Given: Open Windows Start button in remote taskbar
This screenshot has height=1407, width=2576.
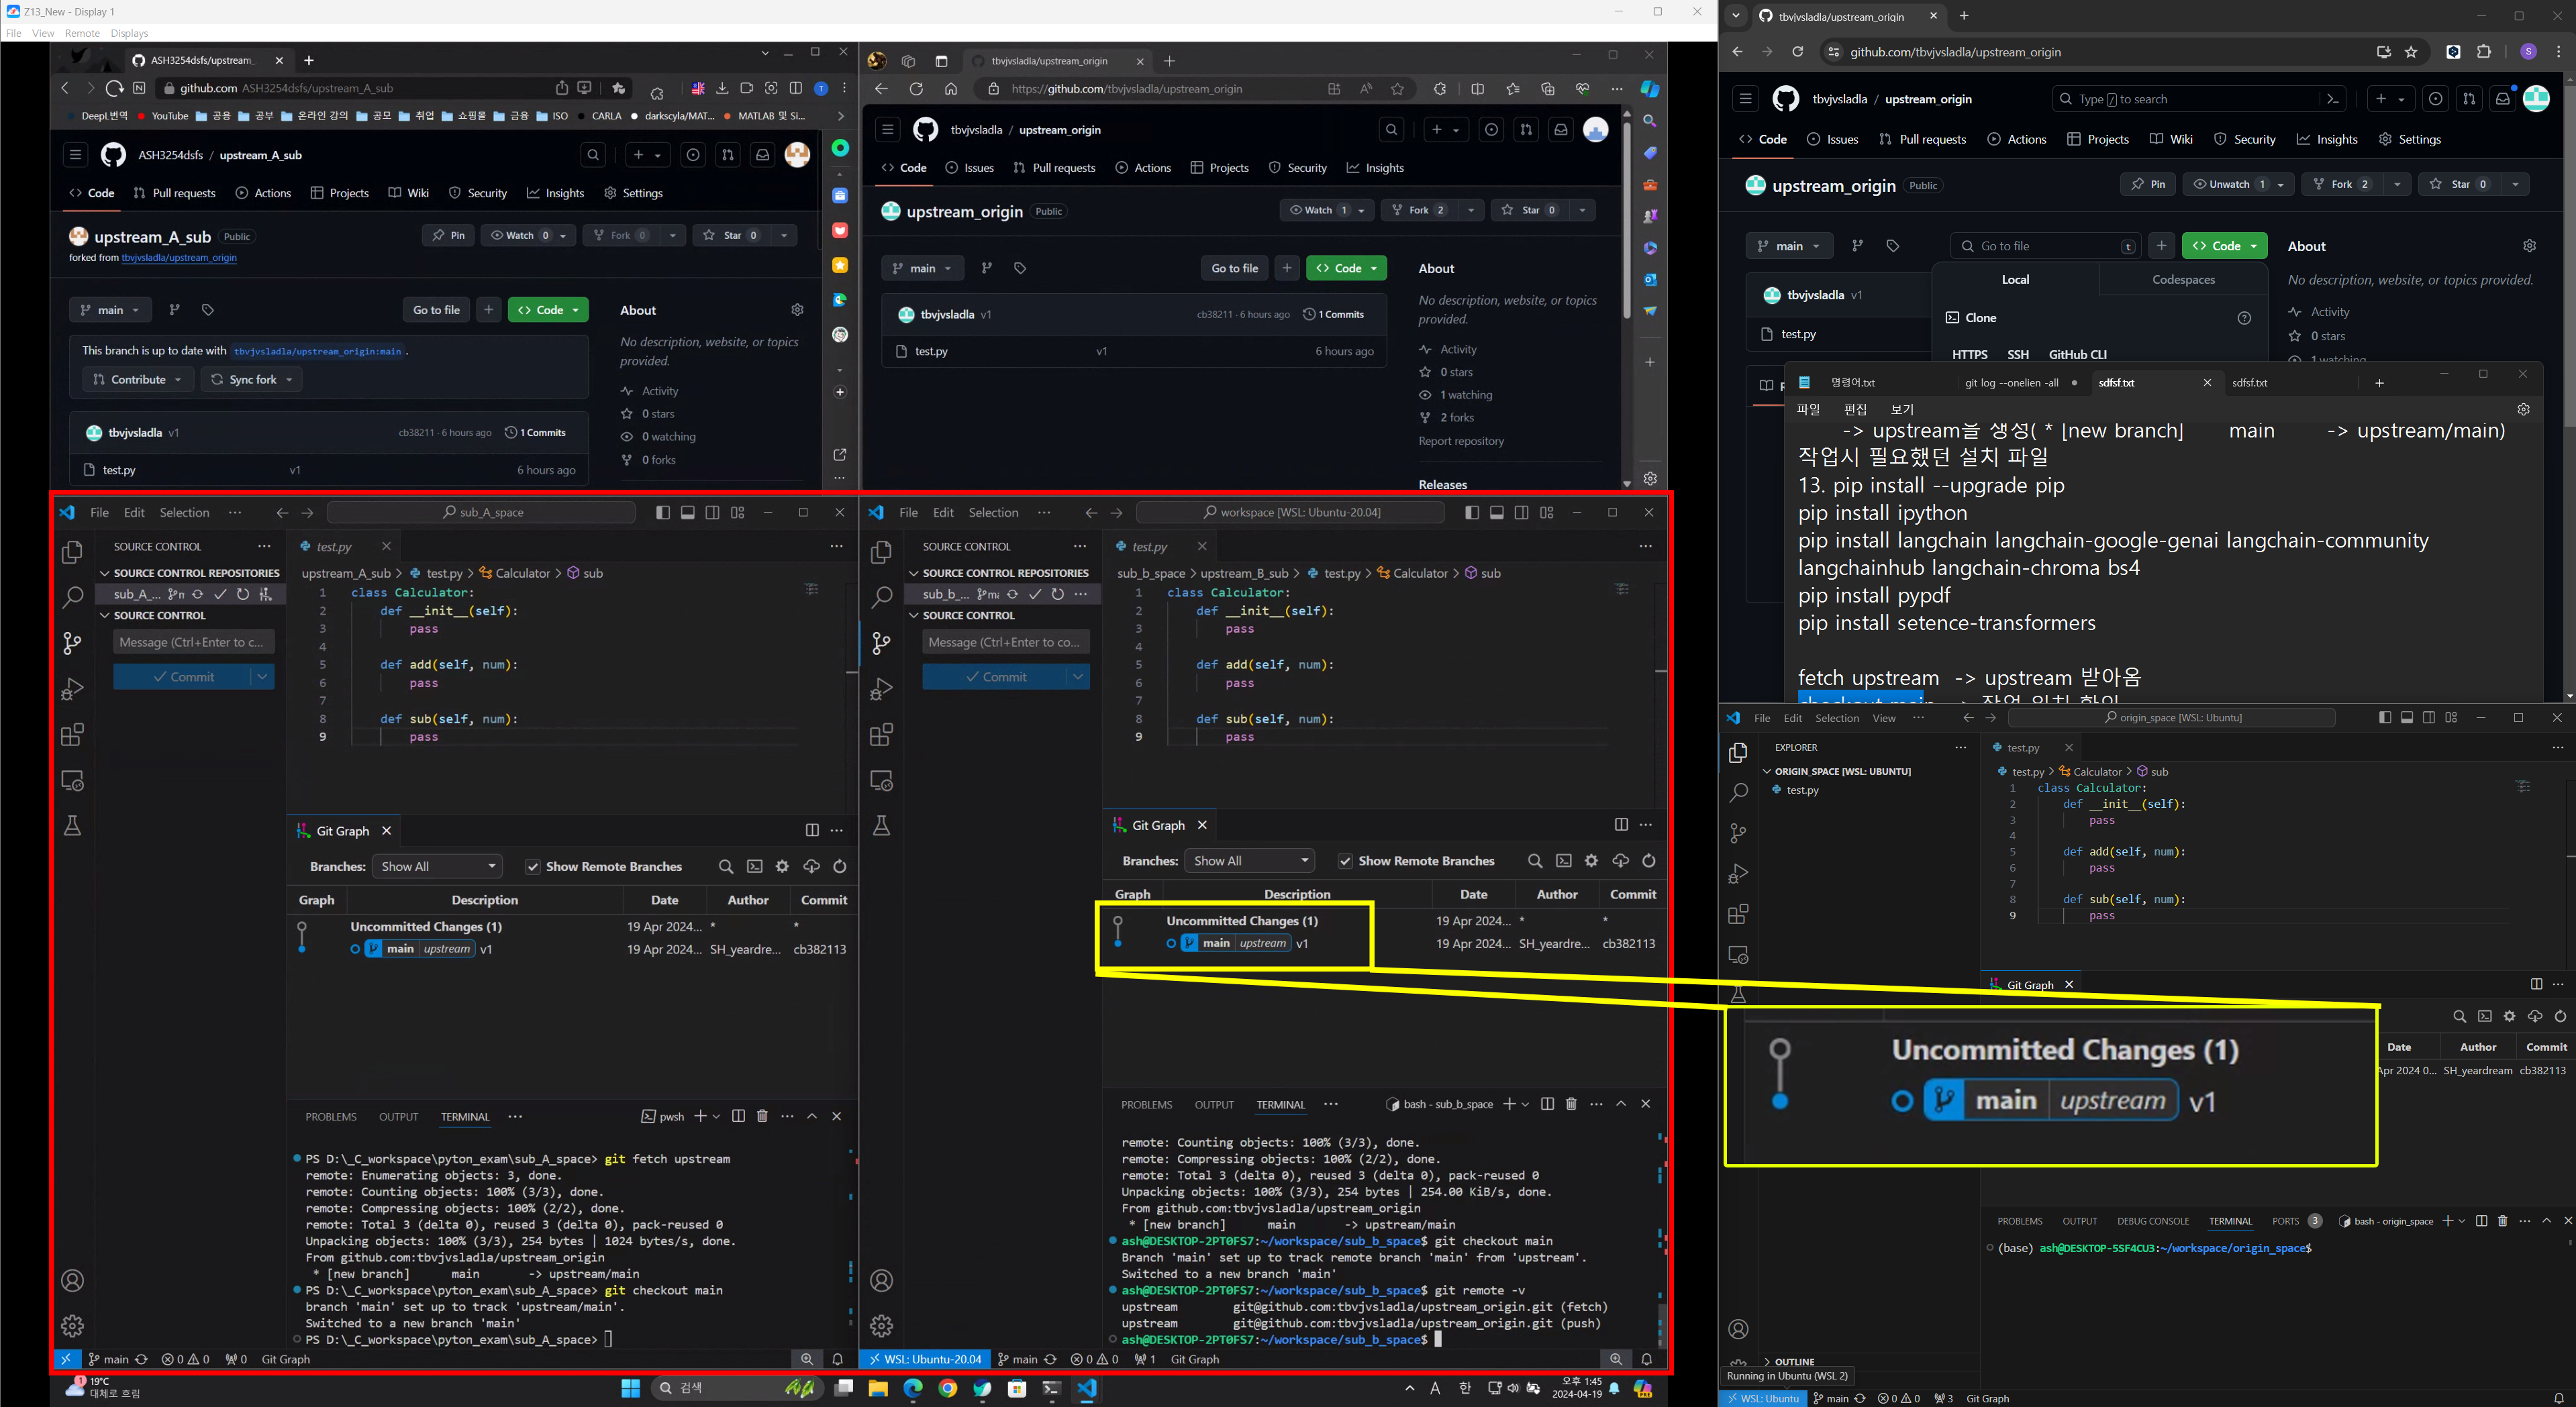Looking at the screenshot, I should pos(630,1388).
